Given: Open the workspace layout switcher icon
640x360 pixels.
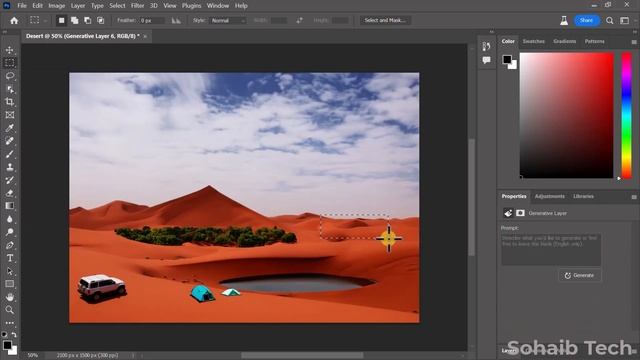Looking at the screenshot, I should click(x=624, y=20).
